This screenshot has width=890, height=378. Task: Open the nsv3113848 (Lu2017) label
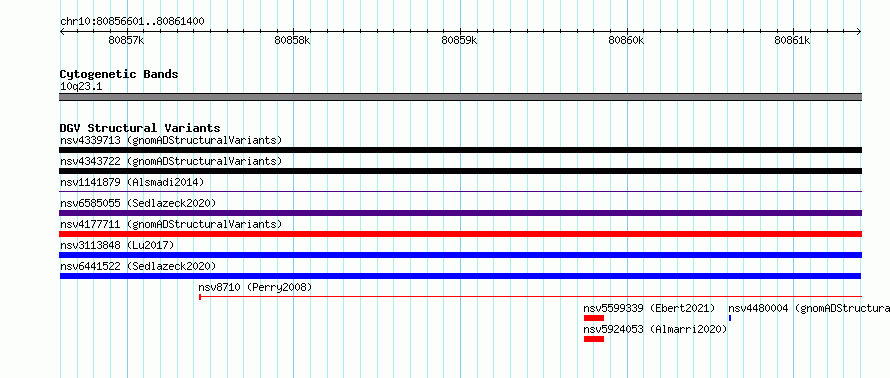pyautogui.click(x=117, y=245)
